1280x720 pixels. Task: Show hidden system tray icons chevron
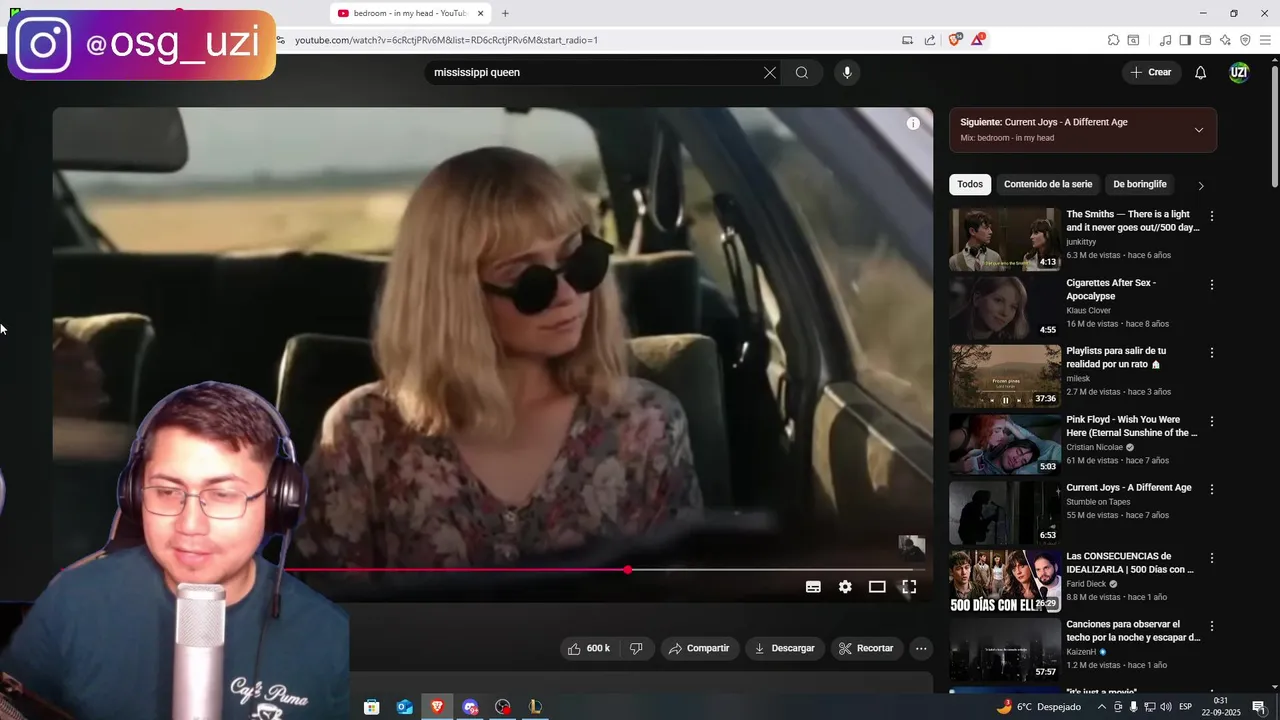[1102, 707]
